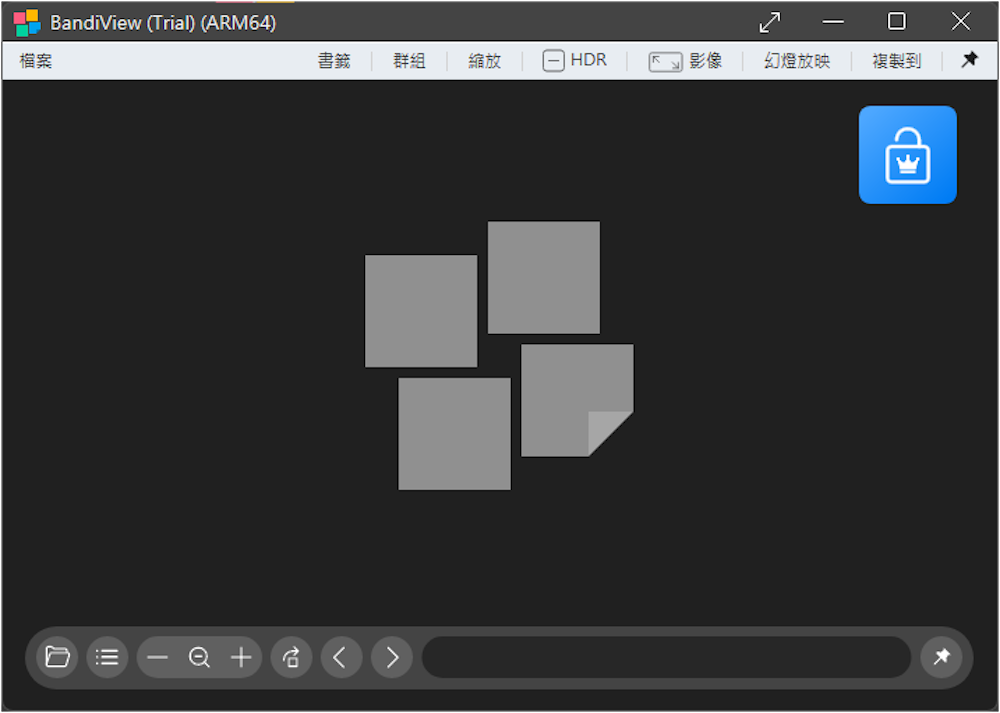1000x713 pixels.
Task: Open the file list icon
Action: pyautogui.click(x=107, y=657)
